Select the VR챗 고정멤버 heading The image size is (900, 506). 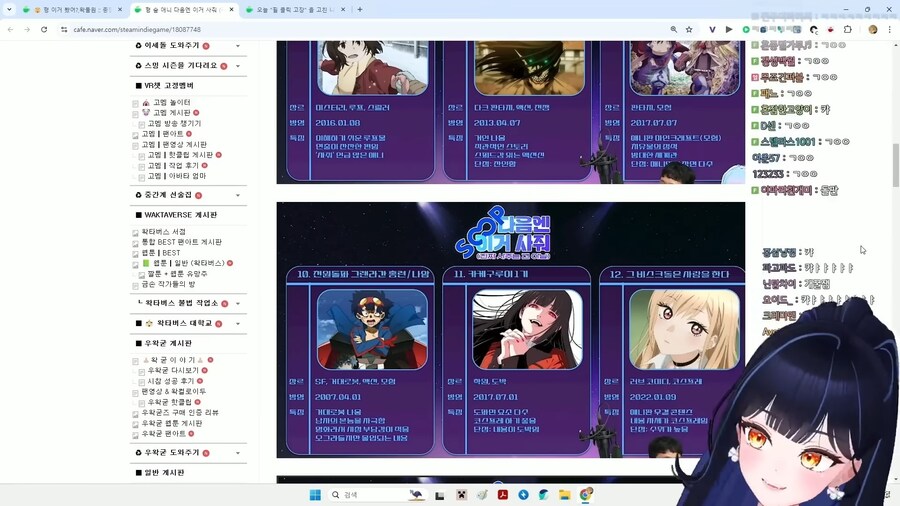(x=169, y=85)
